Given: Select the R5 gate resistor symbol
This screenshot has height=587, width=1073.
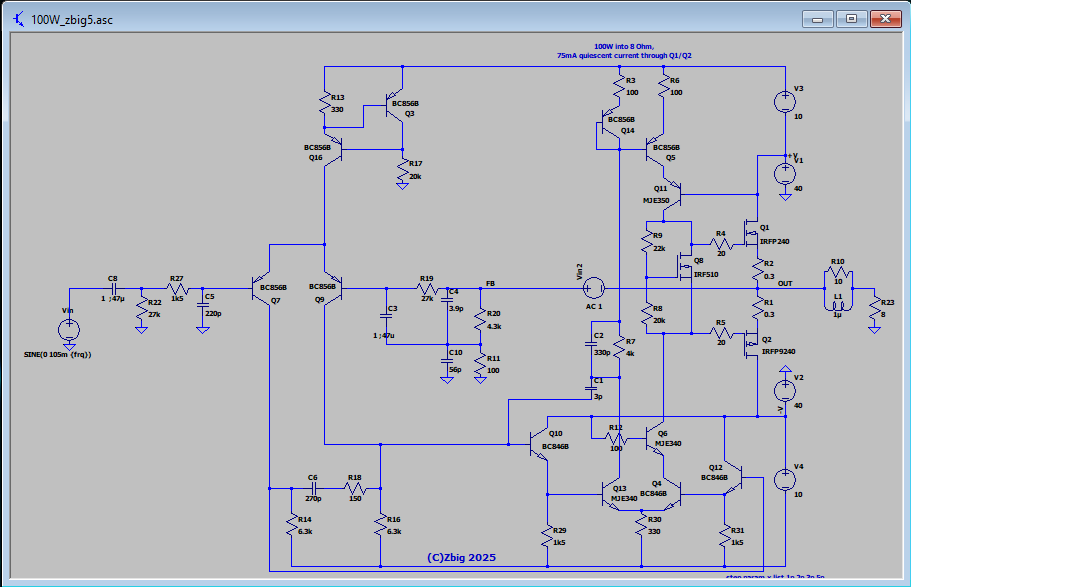Looking at the screenshot, I should 721,333.
